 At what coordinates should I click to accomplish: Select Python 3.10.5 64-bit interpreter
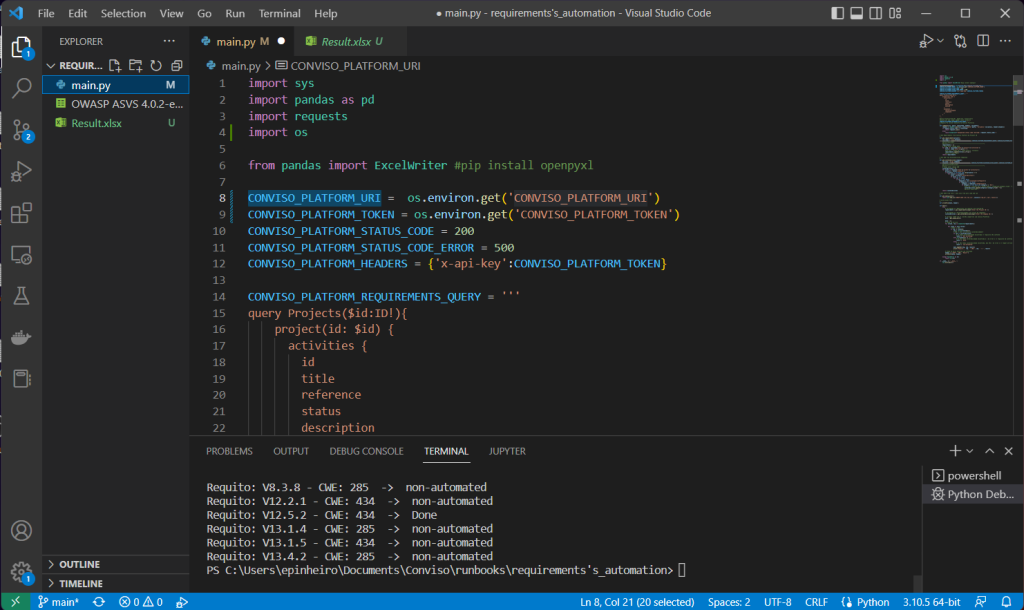click(931, 602)
